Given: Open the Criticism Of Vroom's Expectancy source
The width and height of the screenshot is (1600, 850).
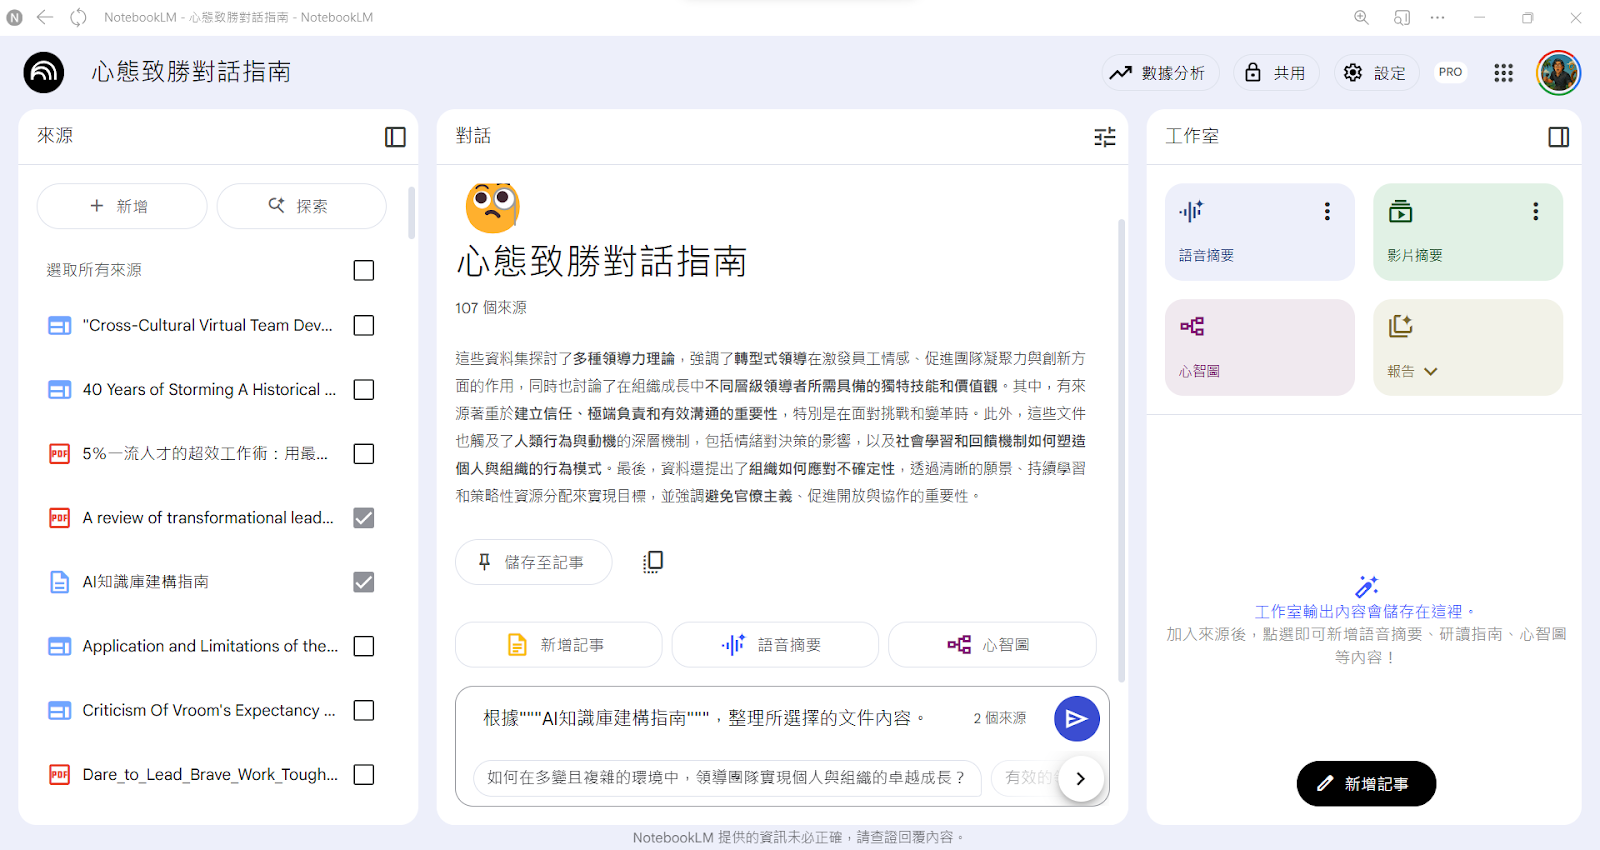Looking at the screenshot, I should click(x=209, y=710).
